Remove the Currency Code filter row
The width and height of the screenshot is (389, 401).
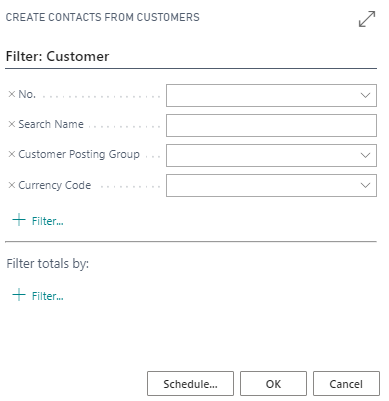[x=12, y=185]
